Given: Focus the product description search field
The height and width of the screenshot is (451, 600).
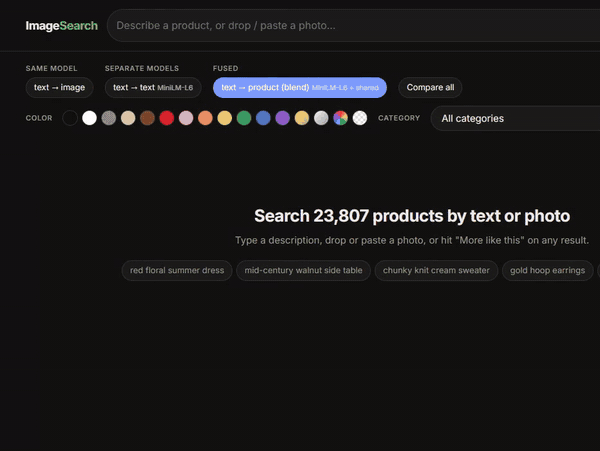Looking at the screenshot, I should click(354, 26).
